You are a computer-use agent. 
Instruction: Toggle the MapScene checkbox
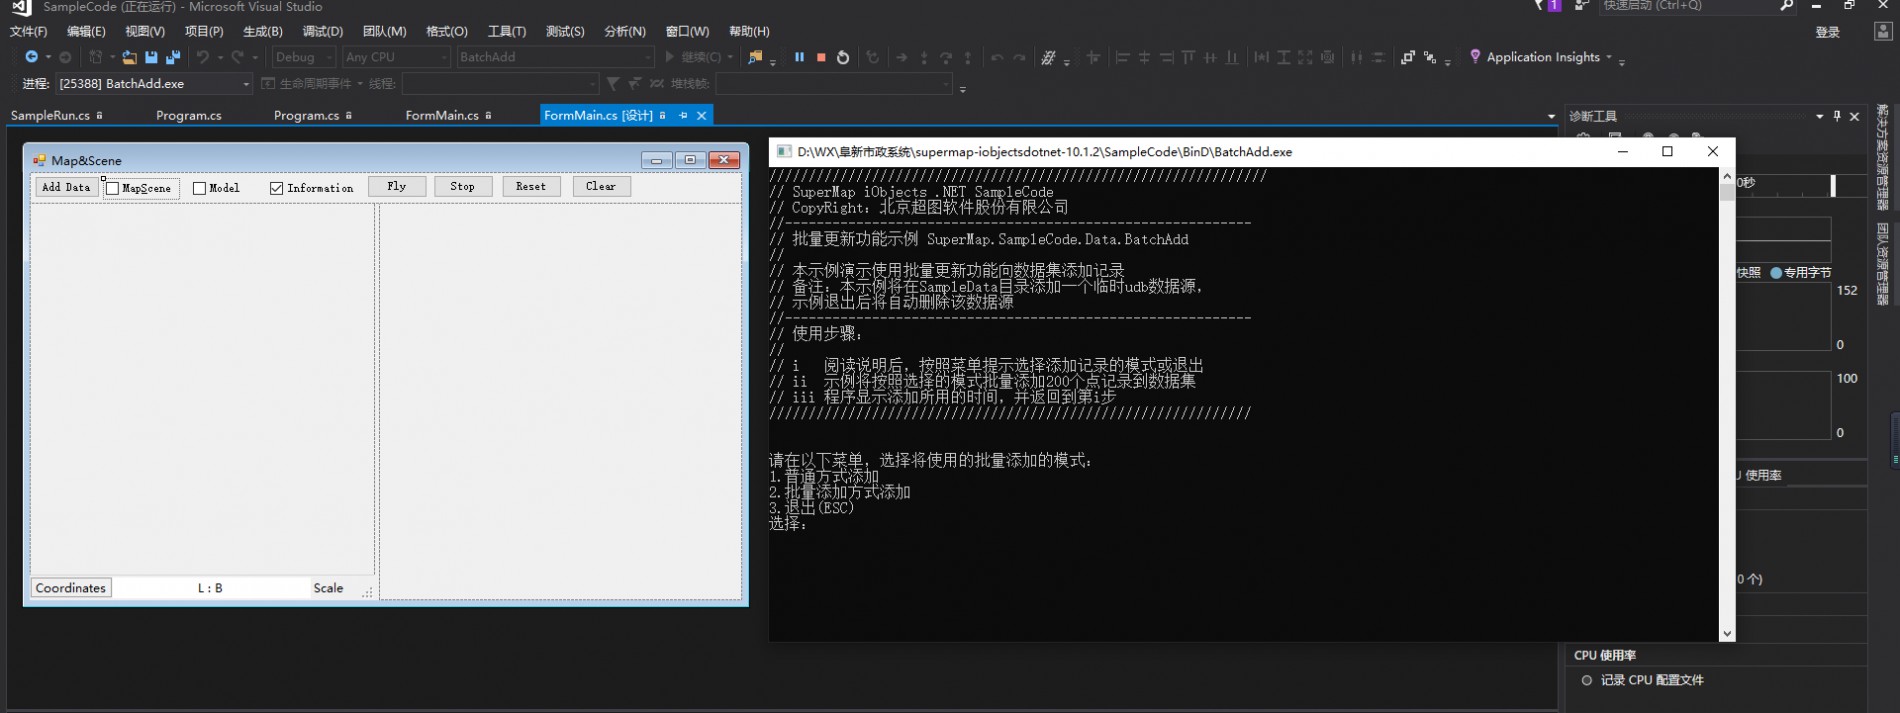(112, 188)
